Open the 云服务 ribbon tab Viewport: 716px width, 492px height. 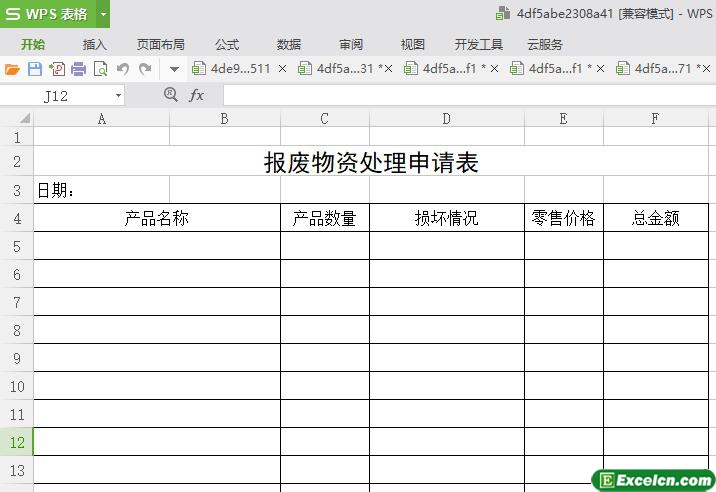545,44
